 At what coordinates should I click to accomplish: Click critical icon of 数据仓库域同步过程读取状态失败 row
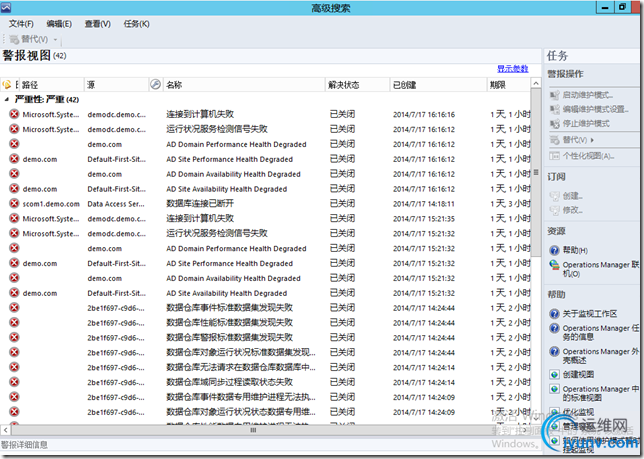pyautogui.click(x=14, y=382)
